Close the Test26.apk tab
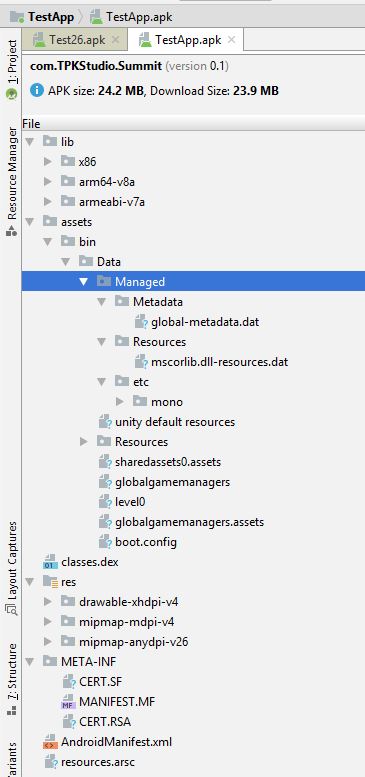Viewport: 365px width, 777px height. click(115, 40)
